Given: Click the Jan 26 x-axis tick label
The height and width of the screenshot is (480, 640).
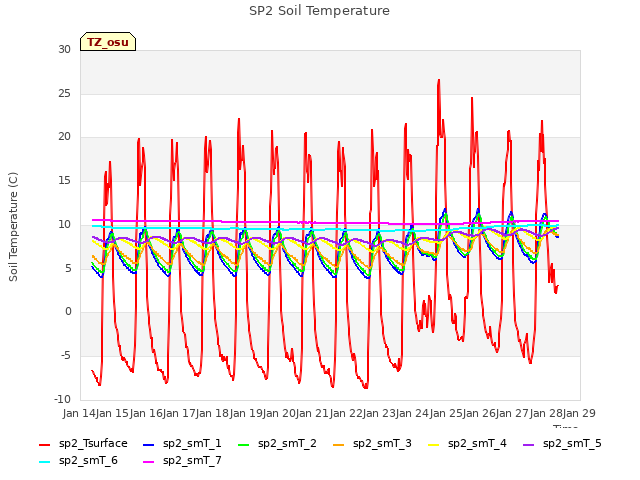Looking at the screenshot, I should pos(480,413).
